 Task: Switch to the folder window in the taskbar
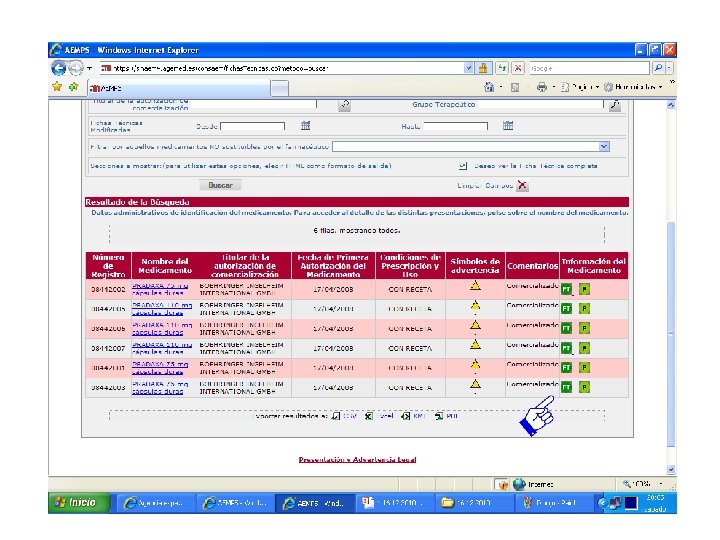click(475, 503)
